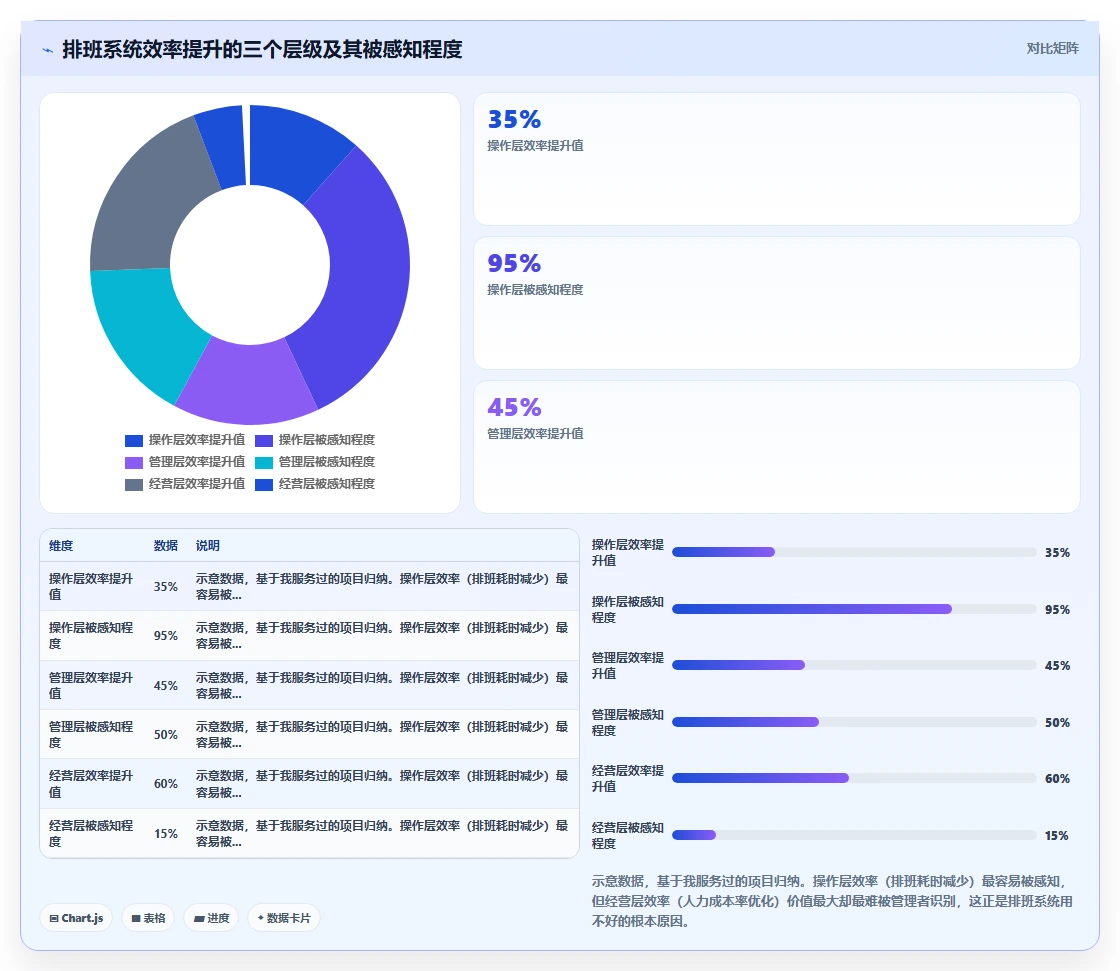Click the 45% progress bar for 管理层效率提升值
This screenshot has width=1120, height=971.
click(854, 665)
